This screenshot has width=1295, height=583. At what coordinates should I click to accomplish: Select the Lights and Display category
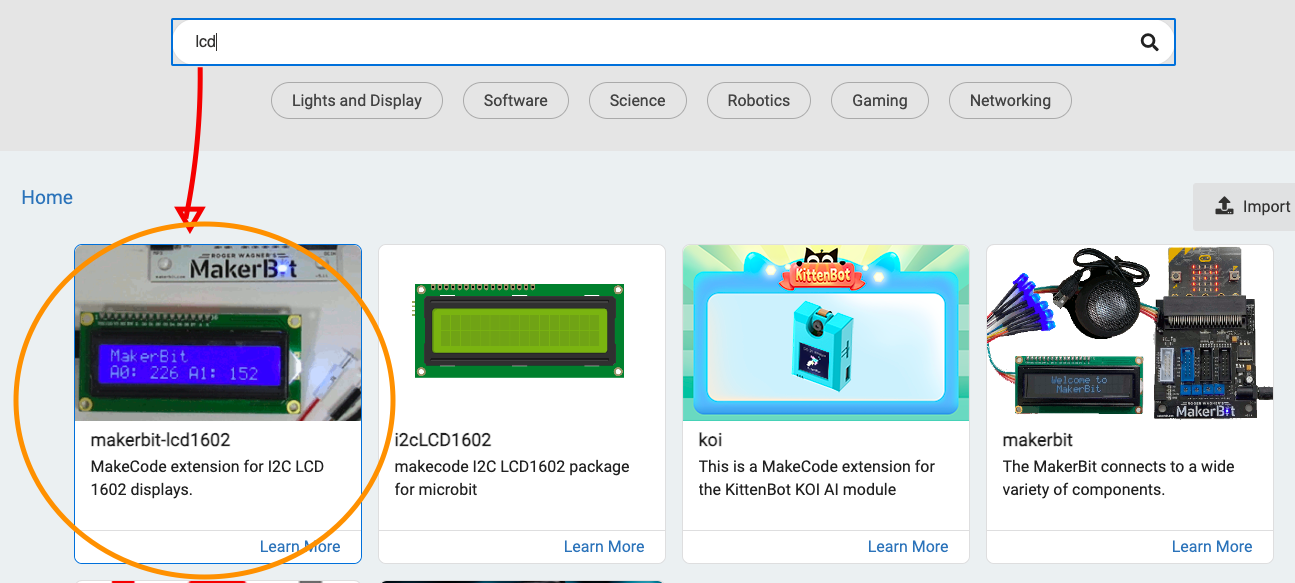357,100
